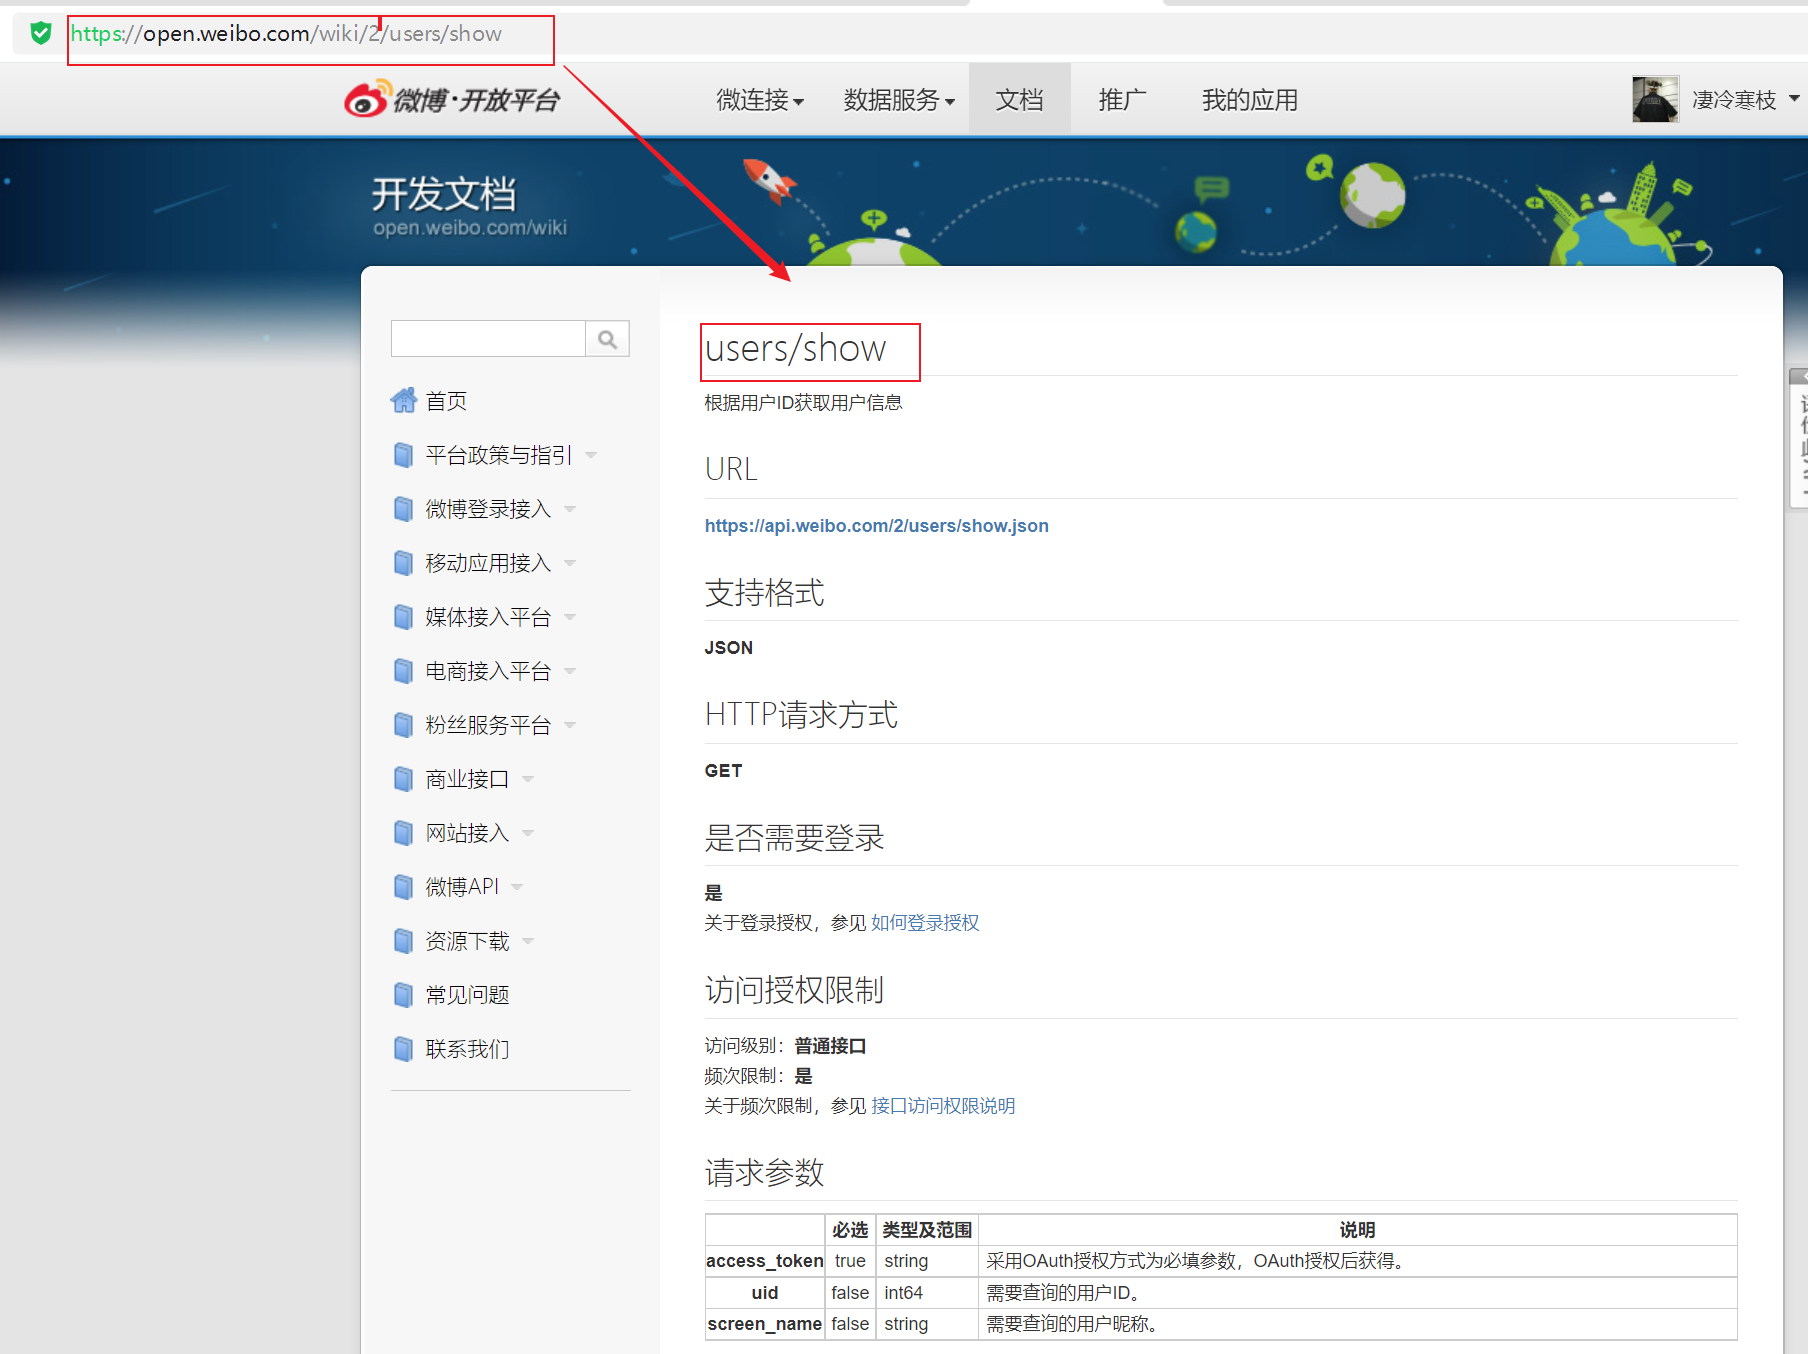Click the book icon beside 平台政策与指引

(x=404, y=455)
